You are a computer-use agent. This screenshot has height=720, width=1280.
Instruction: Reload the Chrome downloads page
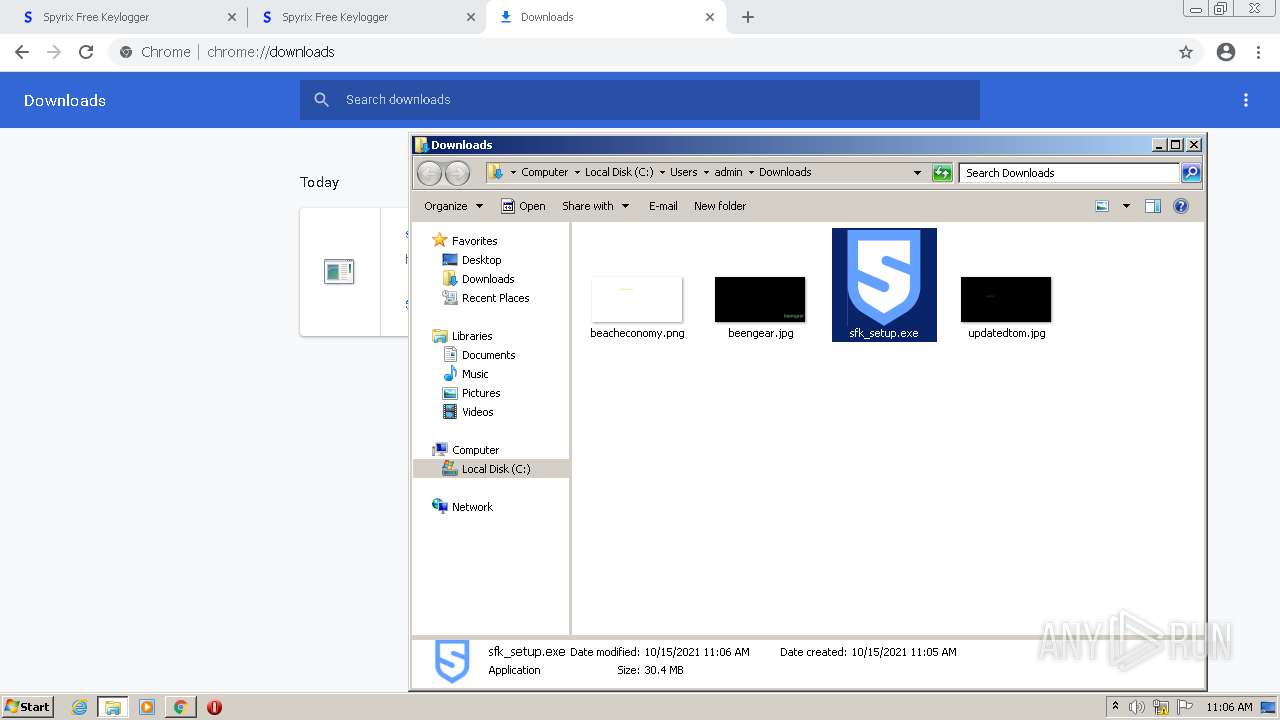(86, 52)
